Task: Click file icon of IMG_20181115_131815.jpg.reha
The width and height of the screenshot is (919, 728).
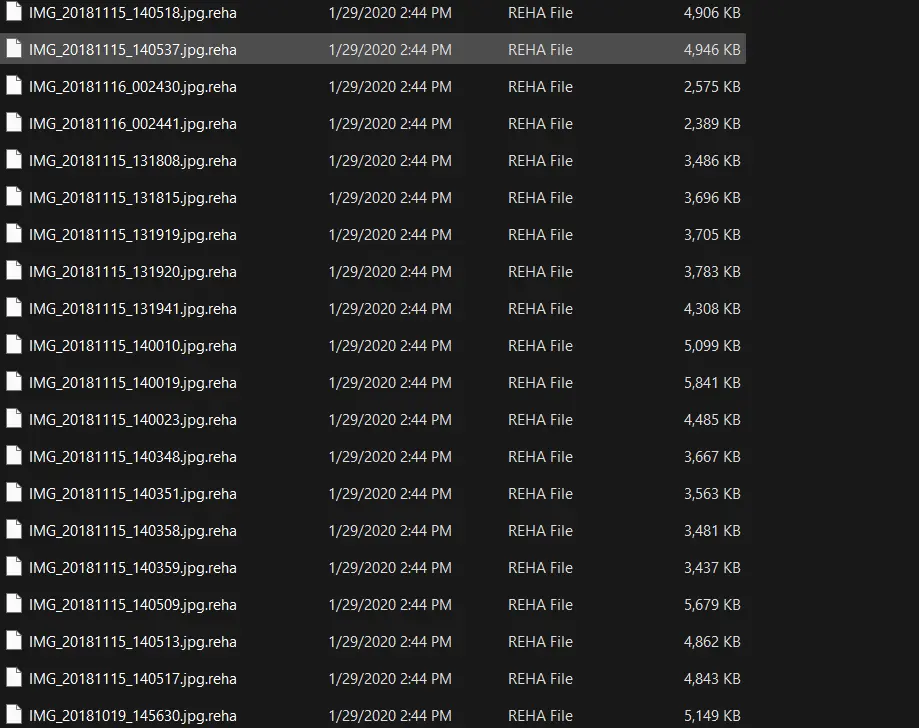Action: tap(14, 196)
